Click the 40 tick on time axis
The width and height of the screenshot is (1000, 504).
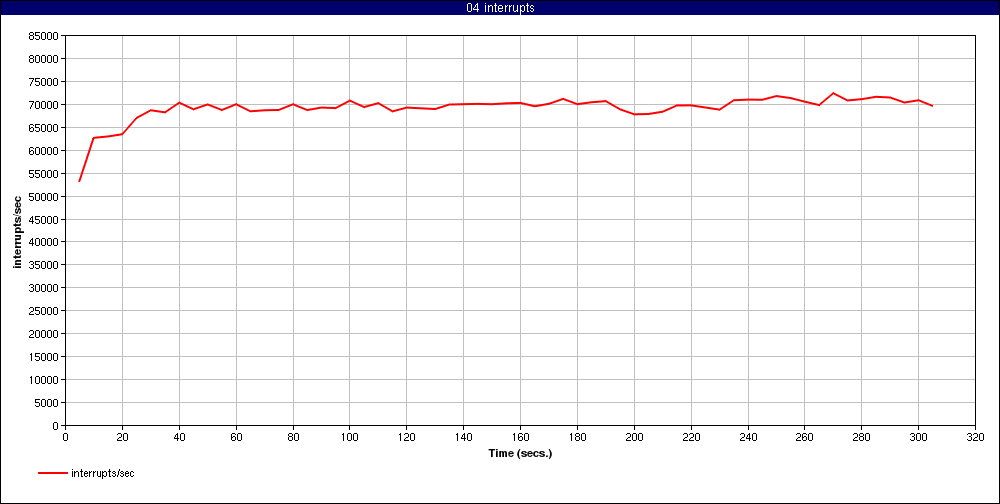[179, 437]
